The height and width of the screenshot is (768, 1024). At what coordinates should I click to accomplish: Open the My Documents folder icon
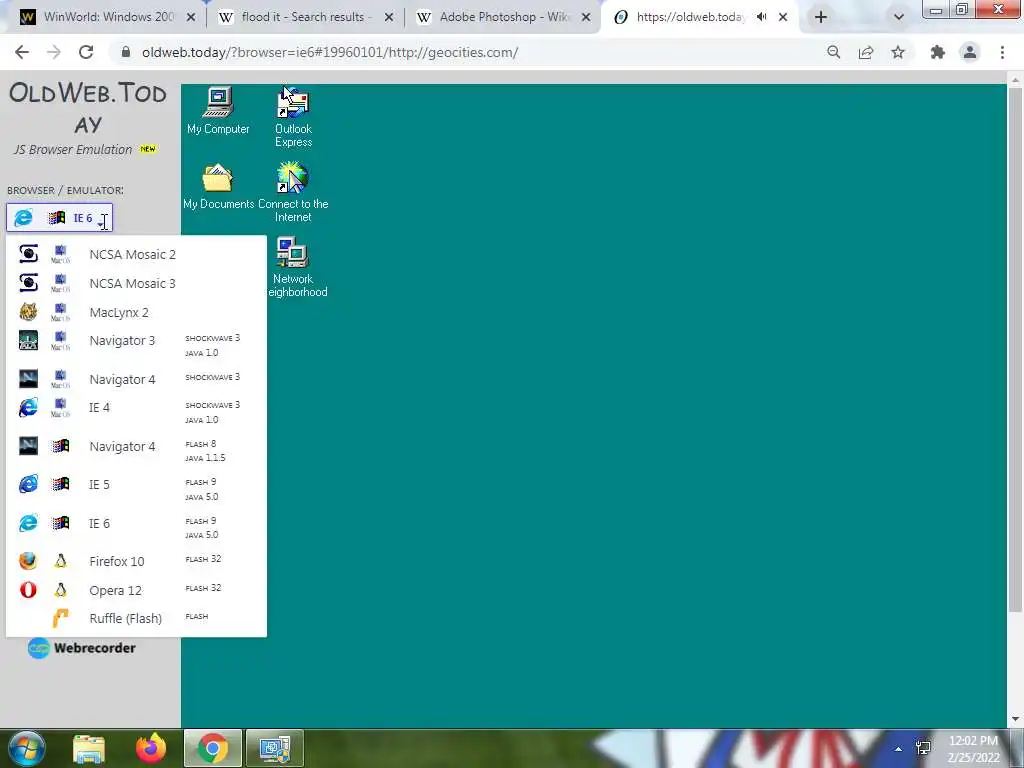tap(218, 186)
